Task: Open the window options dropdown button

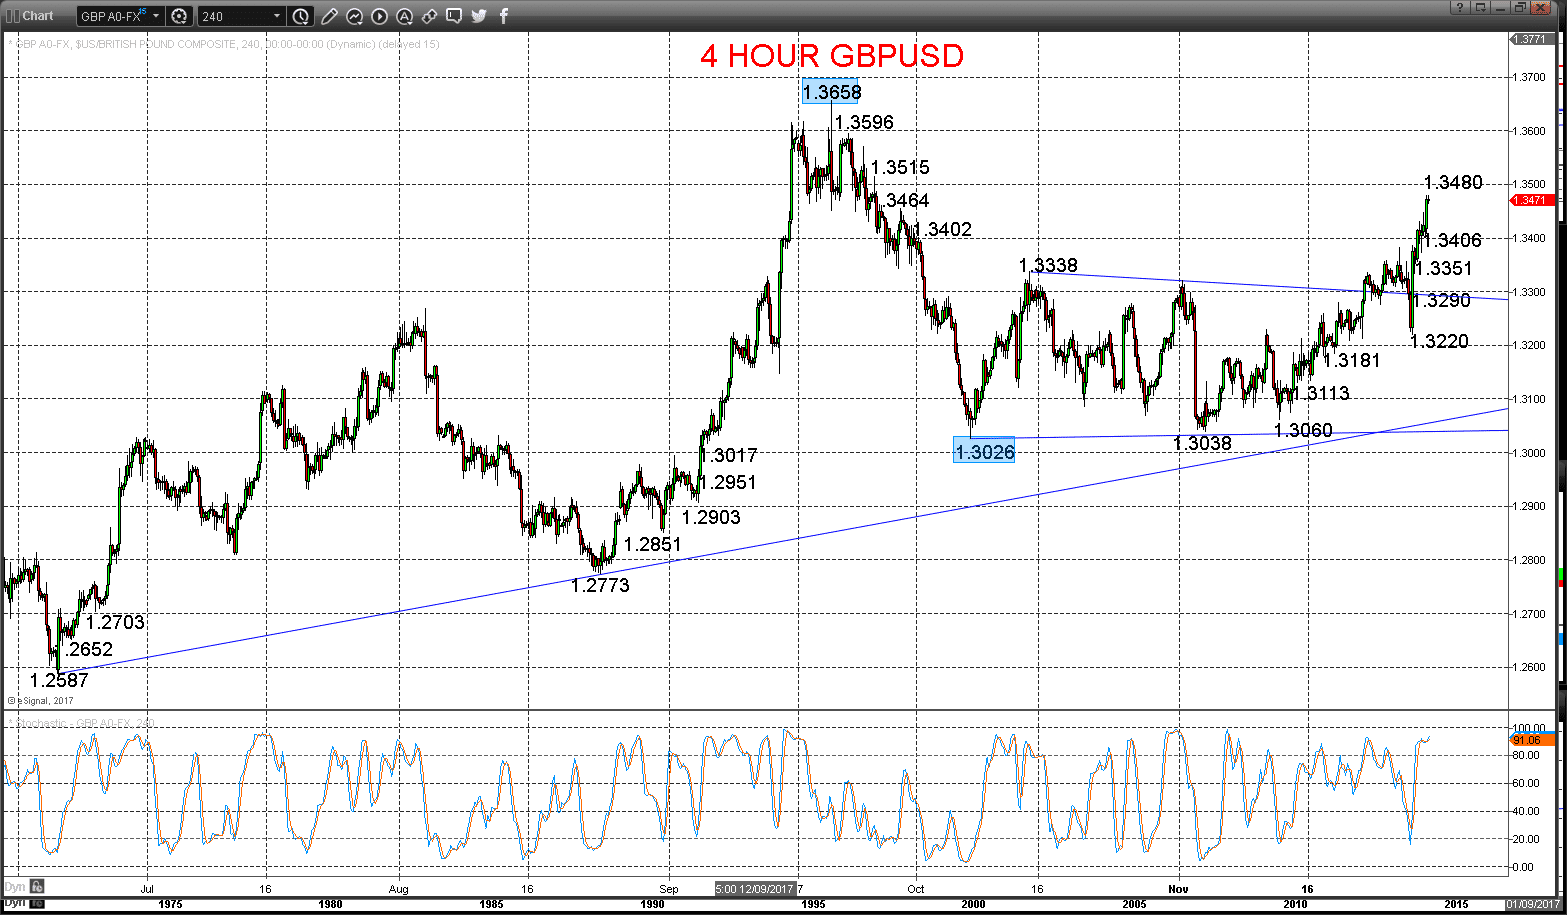Action: [1481, 7]
